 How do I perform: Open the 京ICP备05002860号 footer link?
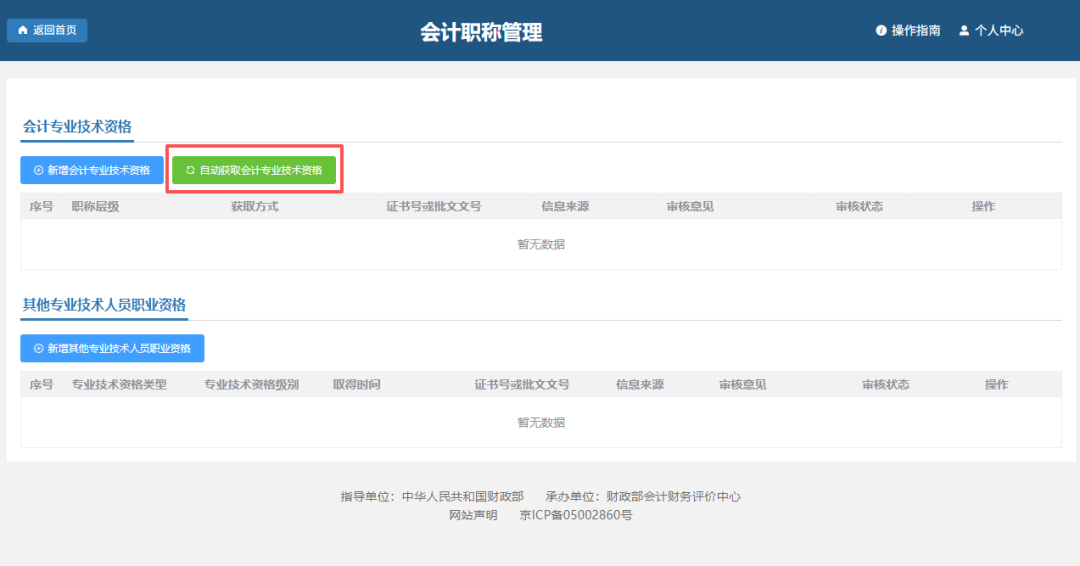[575, 515]
